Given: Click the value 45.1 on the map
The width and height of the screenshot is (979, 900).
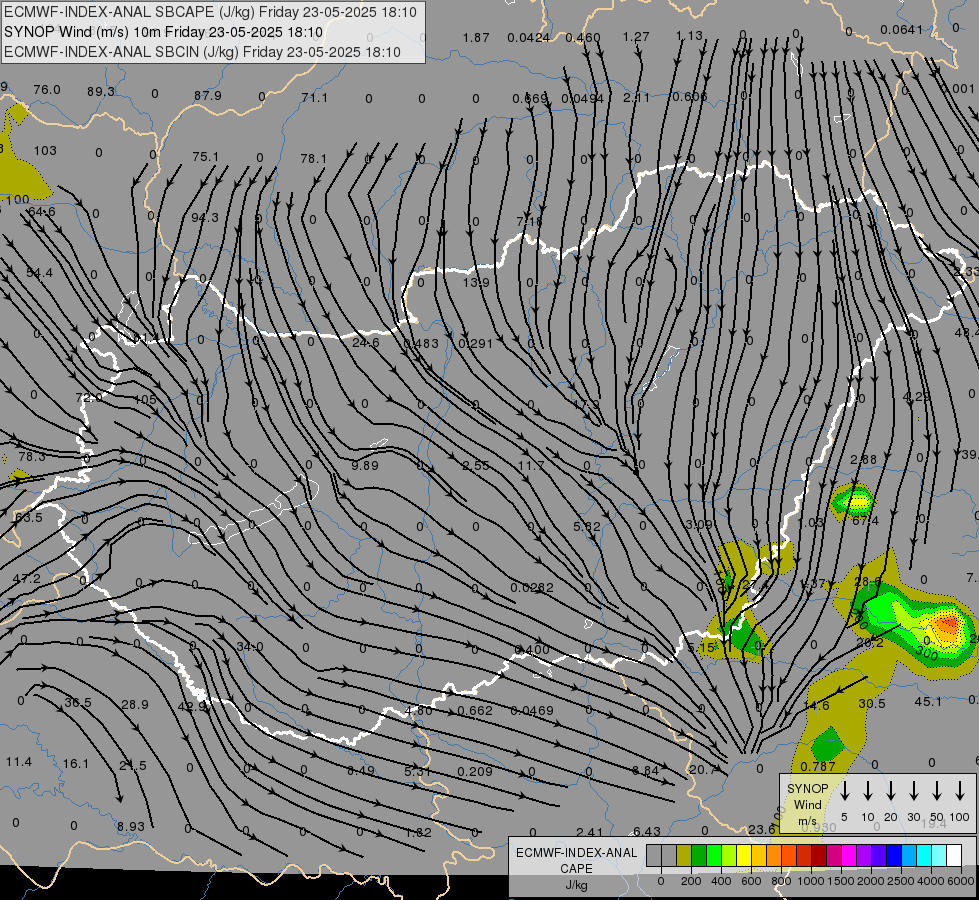Looking at the screenshot, I should coord(928,701).
